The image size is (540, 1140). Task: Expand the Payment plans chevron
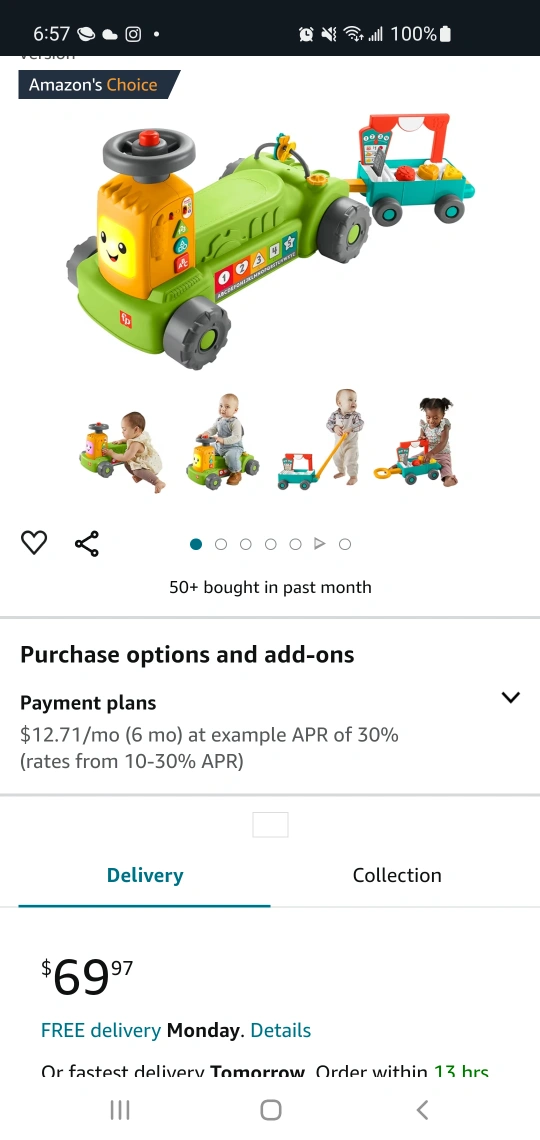[x=511, y=697]
